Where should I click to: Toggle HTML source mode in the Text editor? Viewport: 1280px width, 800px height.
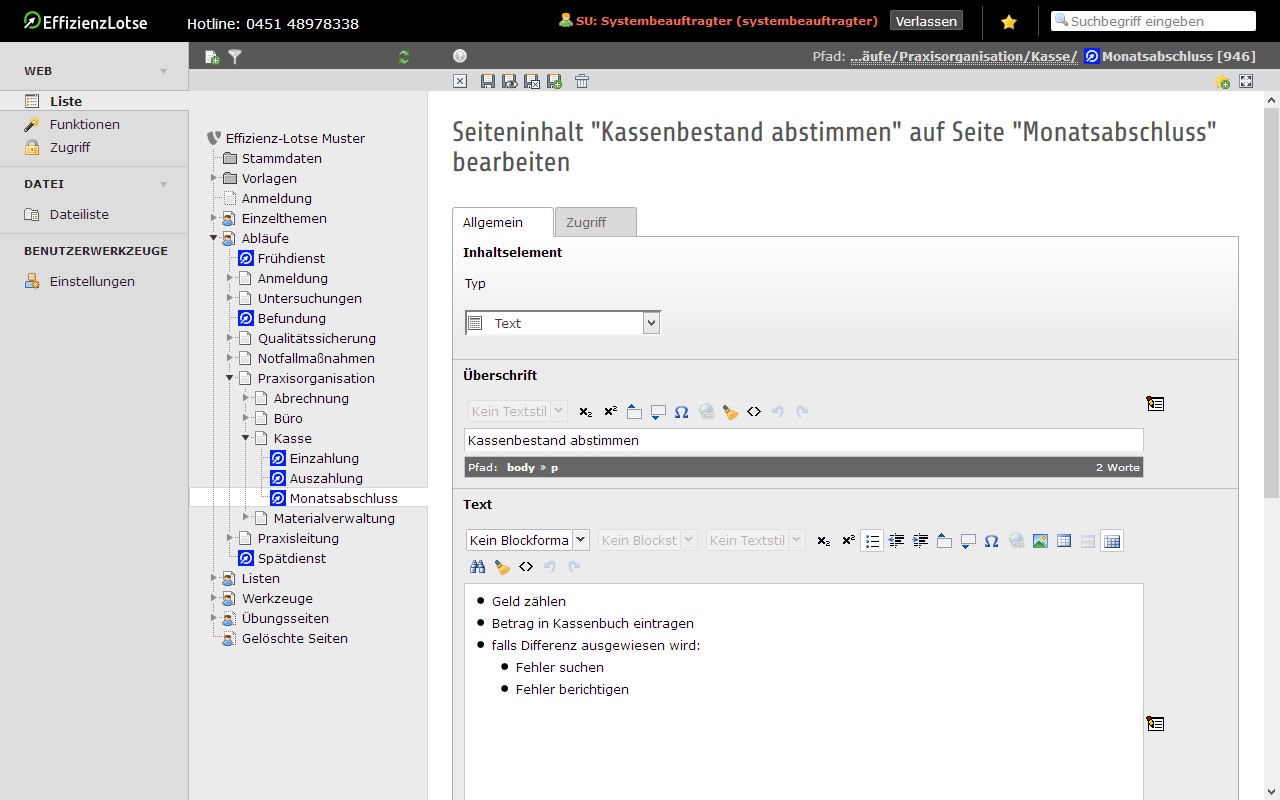coord(526,567)
